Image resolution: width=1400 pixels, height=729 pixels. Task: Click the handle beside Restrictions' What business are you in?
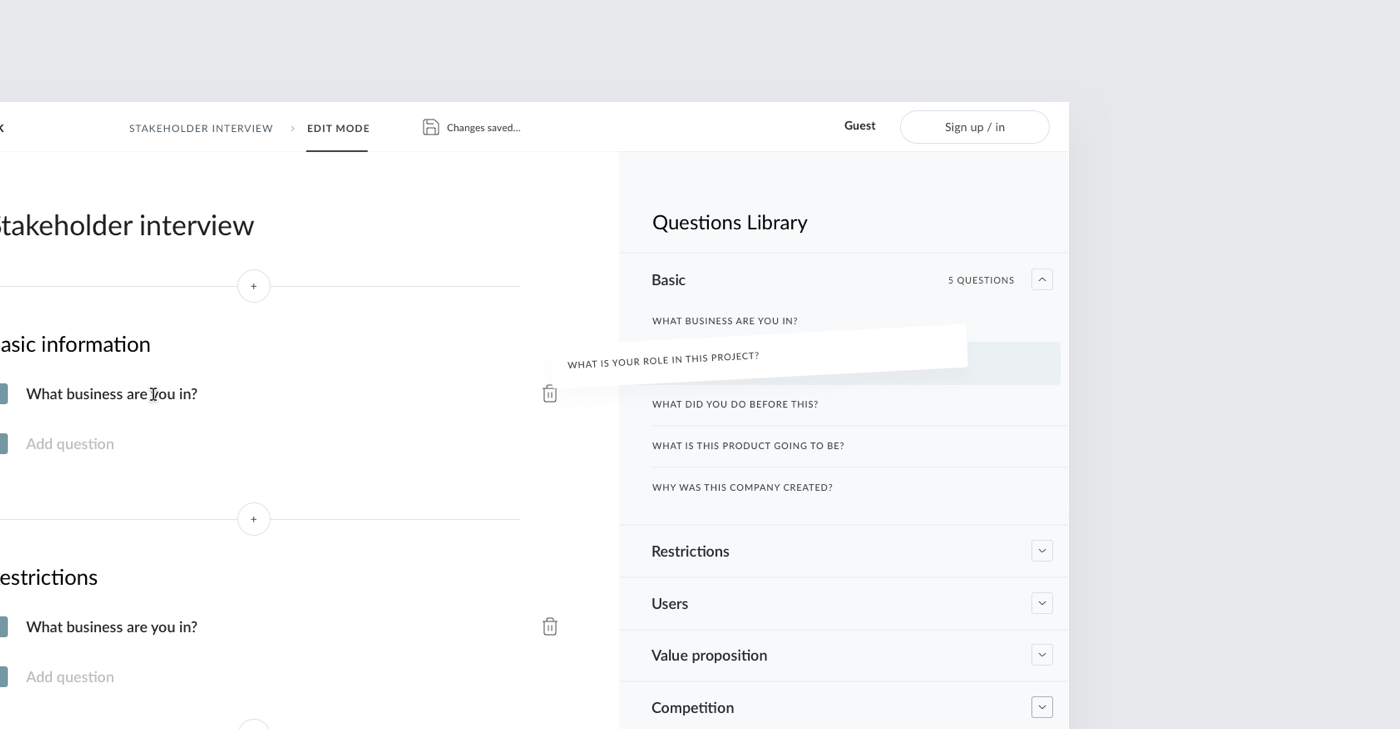coord(3,627)
